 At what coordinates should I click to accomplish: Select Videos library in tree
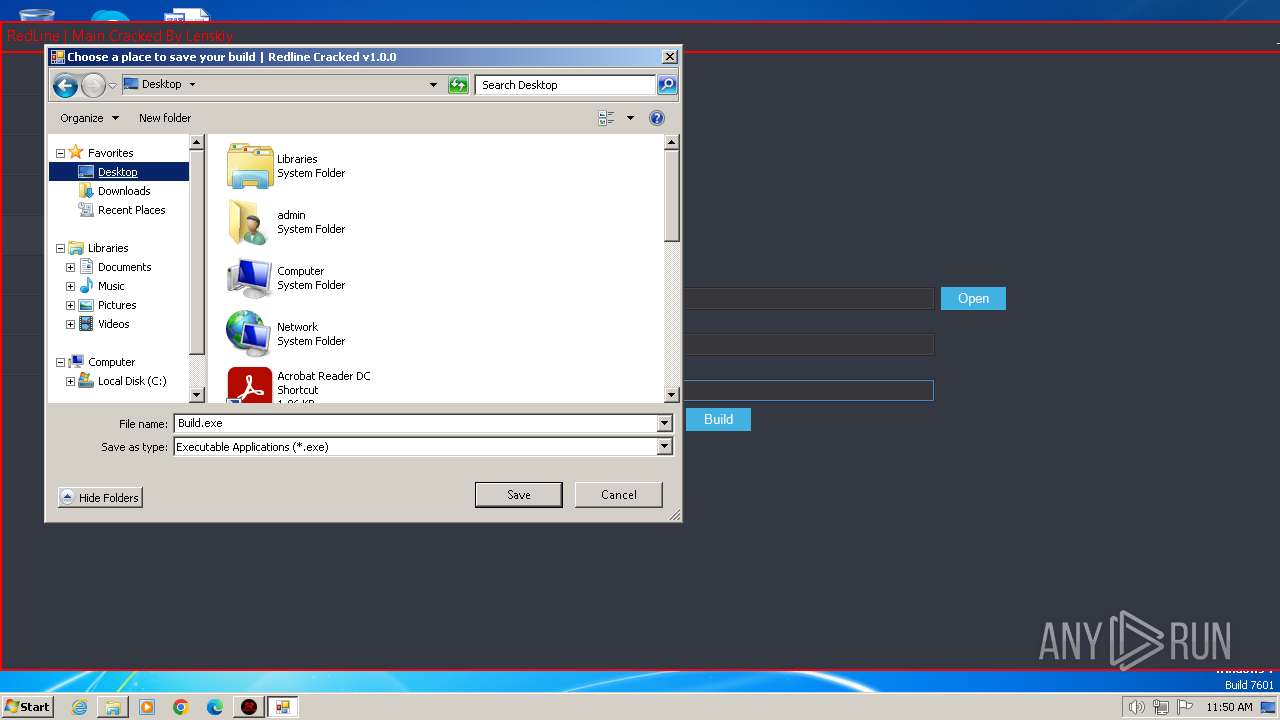tap(113, 324)
